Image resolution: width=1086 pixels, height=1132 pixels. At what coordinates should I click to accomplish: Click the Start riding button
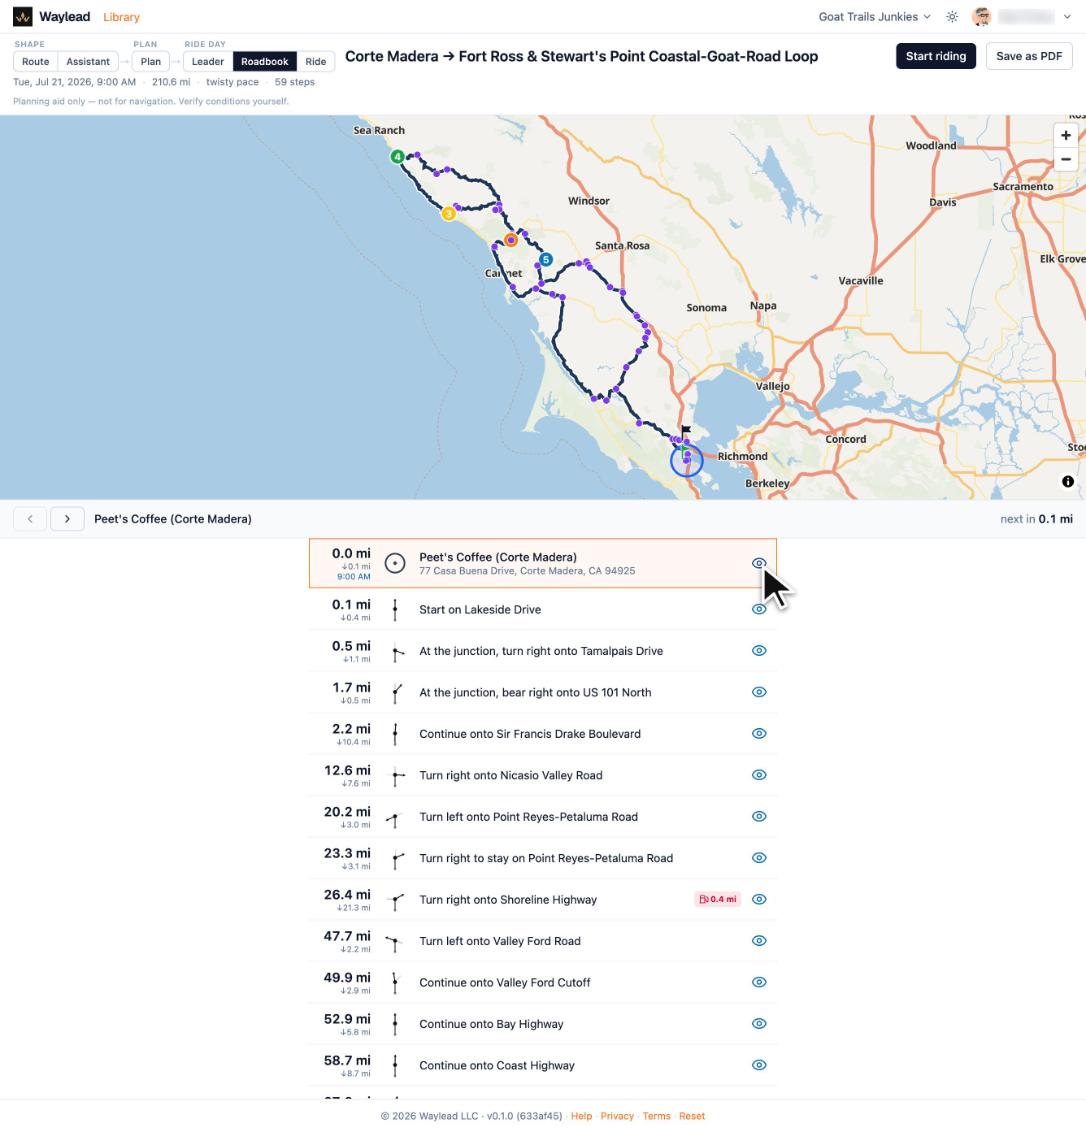pos(936,56)
